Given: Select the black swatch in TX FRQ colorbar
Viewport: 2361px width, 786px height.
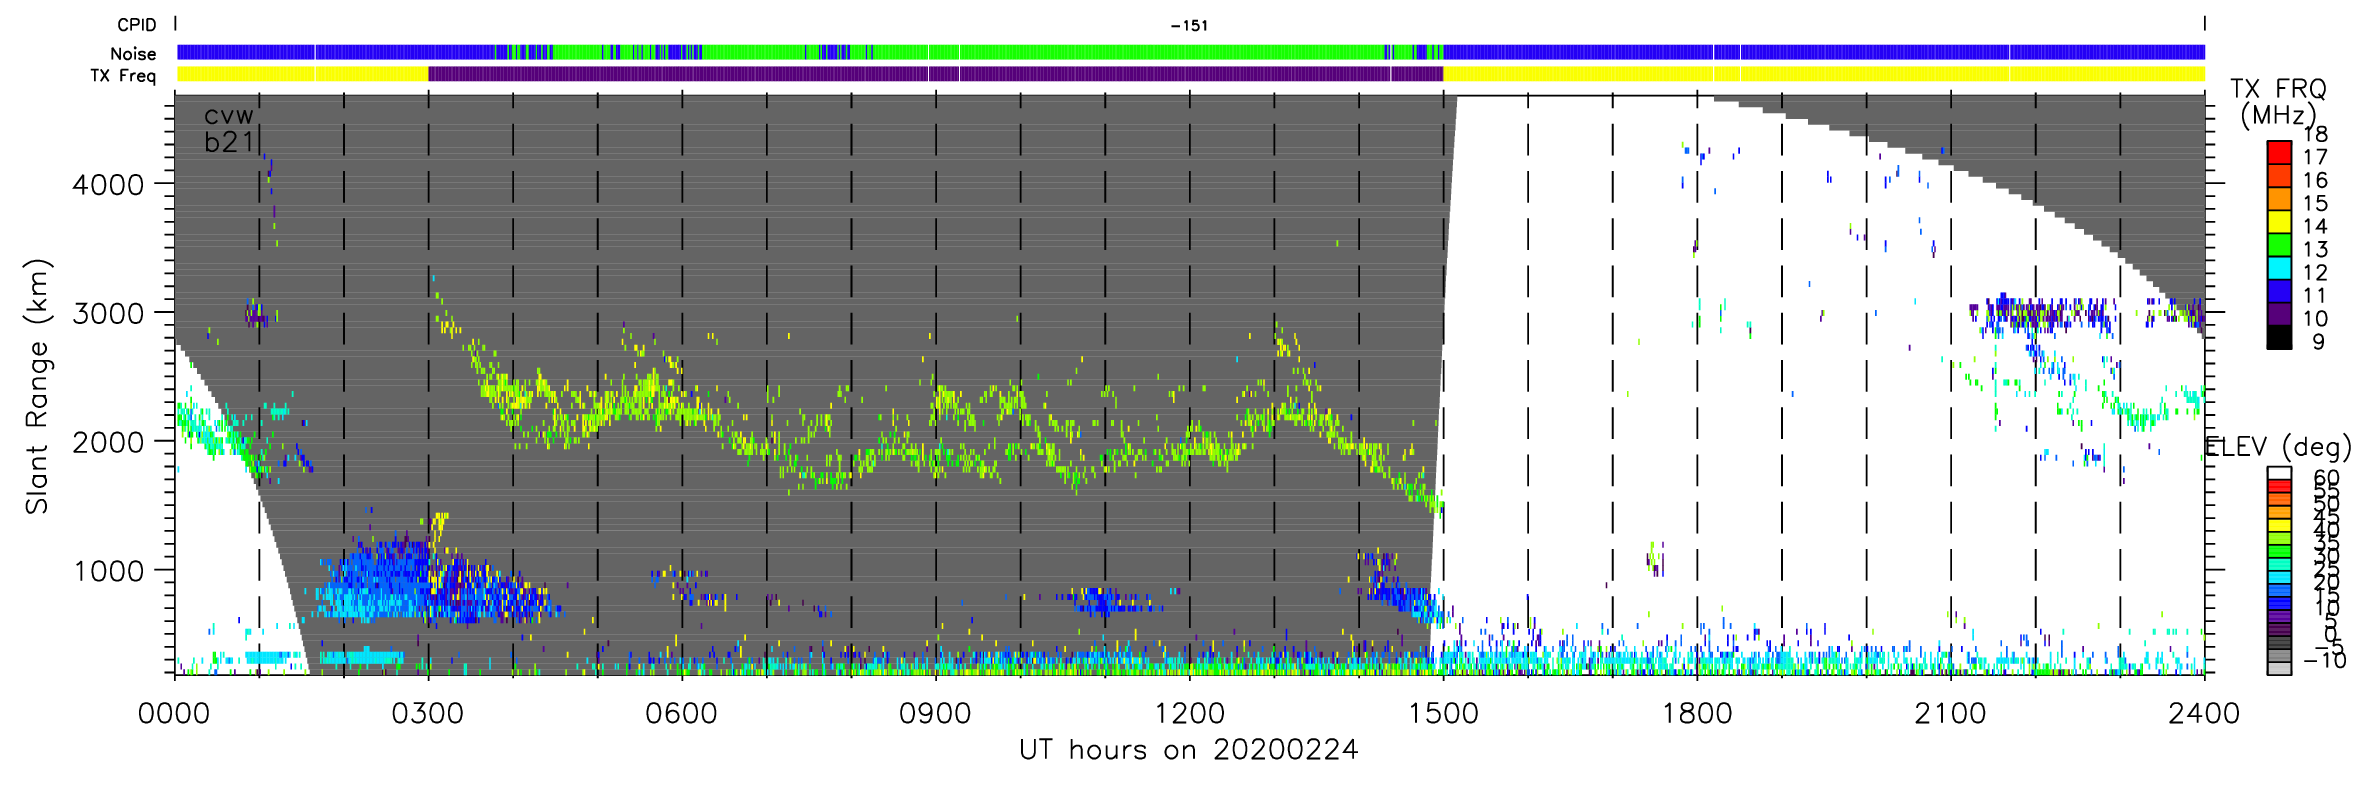Looking at the screenshot, I should click(x=2279, y=338).
